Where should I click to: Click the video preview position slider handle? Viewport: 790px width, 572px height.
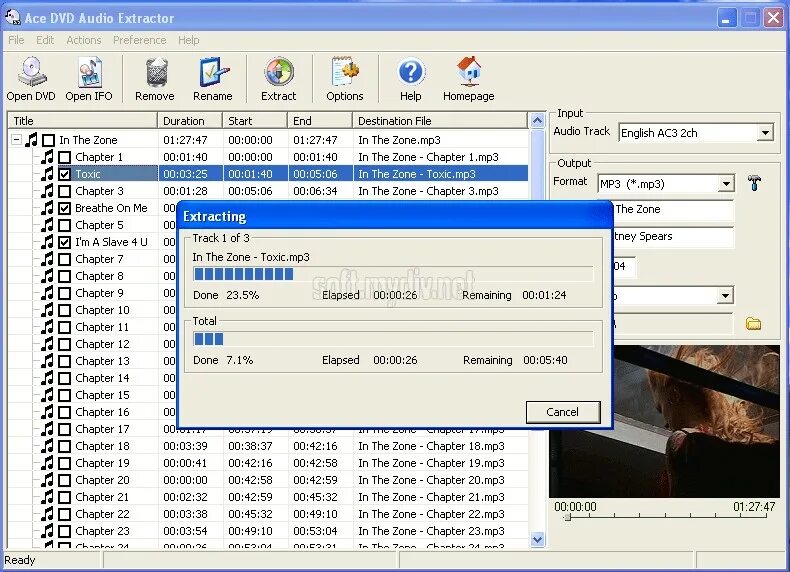(x=568, y=517)
